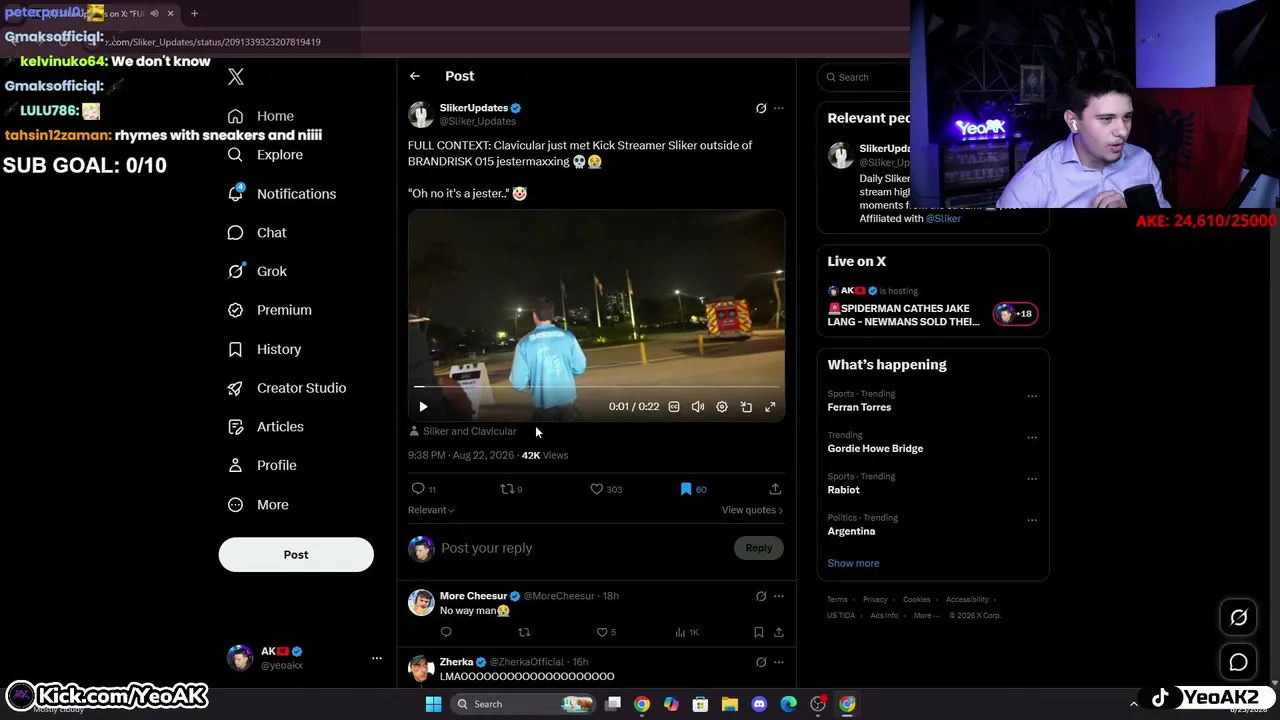This screenshot has height=720, width=1280.
Task: Open the Terms footer link
Action: (837, 600)
